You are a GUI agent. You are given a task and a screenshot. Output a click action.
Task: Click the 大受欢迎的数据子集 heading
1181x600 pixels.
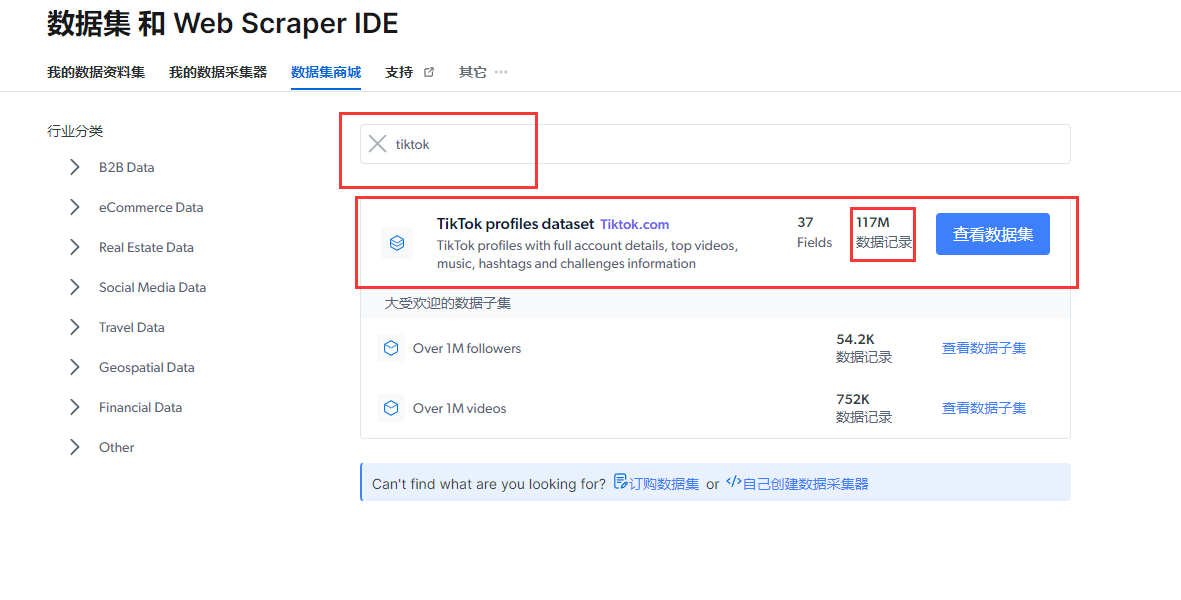click(447, 303)
